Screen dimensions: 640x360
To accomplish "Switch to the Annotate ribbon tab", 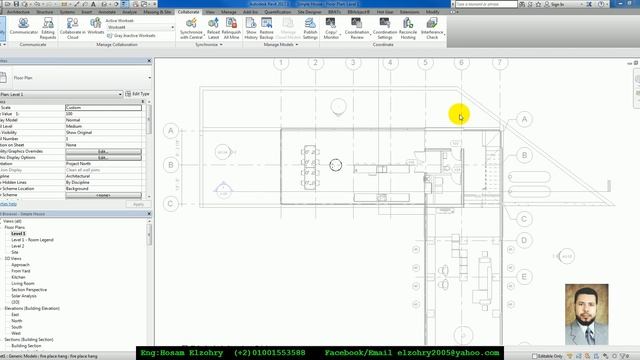I will point(107,12).
